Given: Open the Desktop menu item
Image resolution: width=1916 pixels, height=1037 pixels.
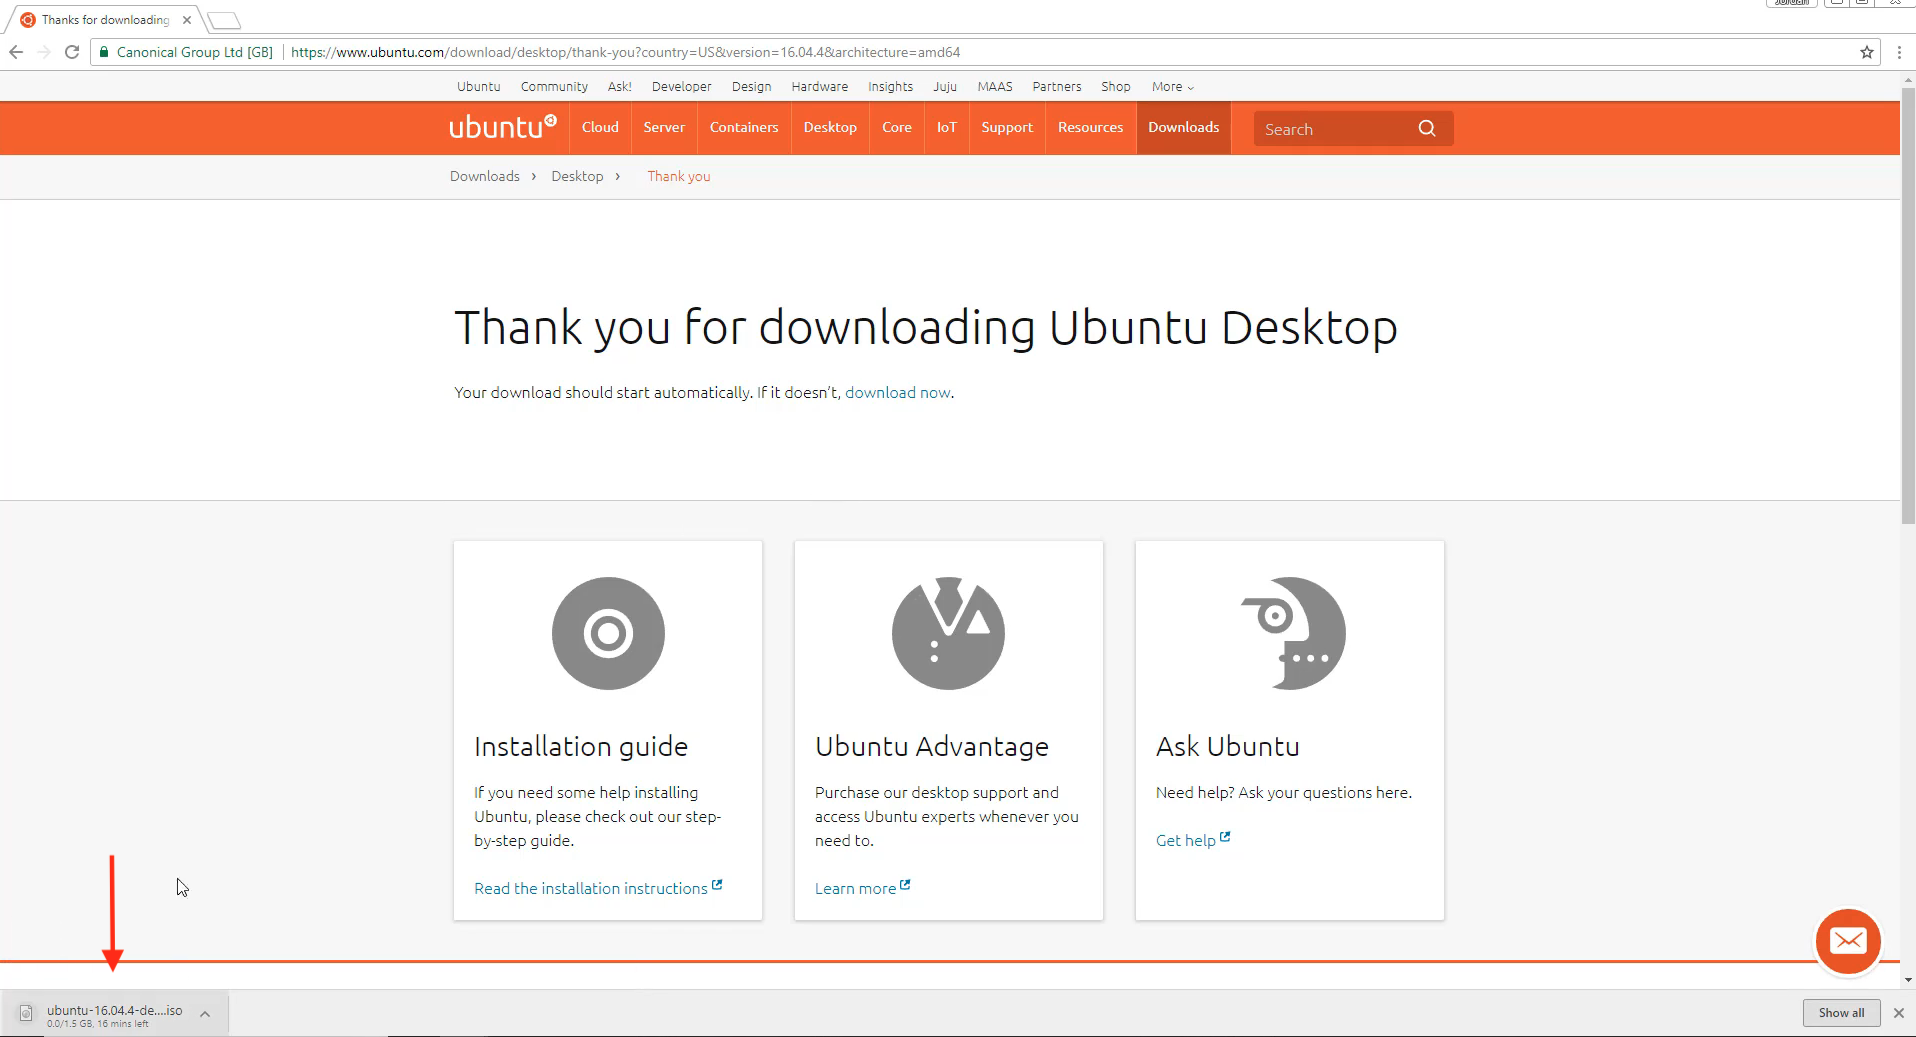Looking at the screenshot, I should pyautogui.click(x=830, y=128).
